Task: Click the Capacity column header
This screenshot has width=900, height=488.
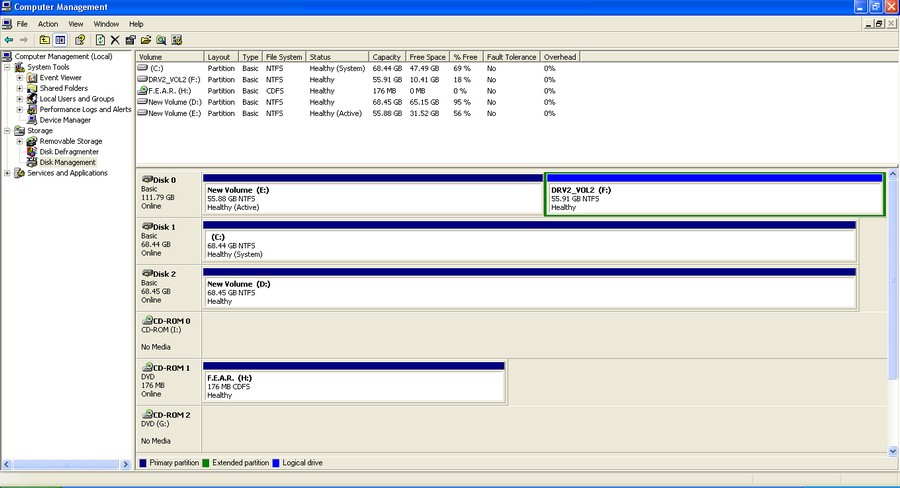Action: point(387,57)
